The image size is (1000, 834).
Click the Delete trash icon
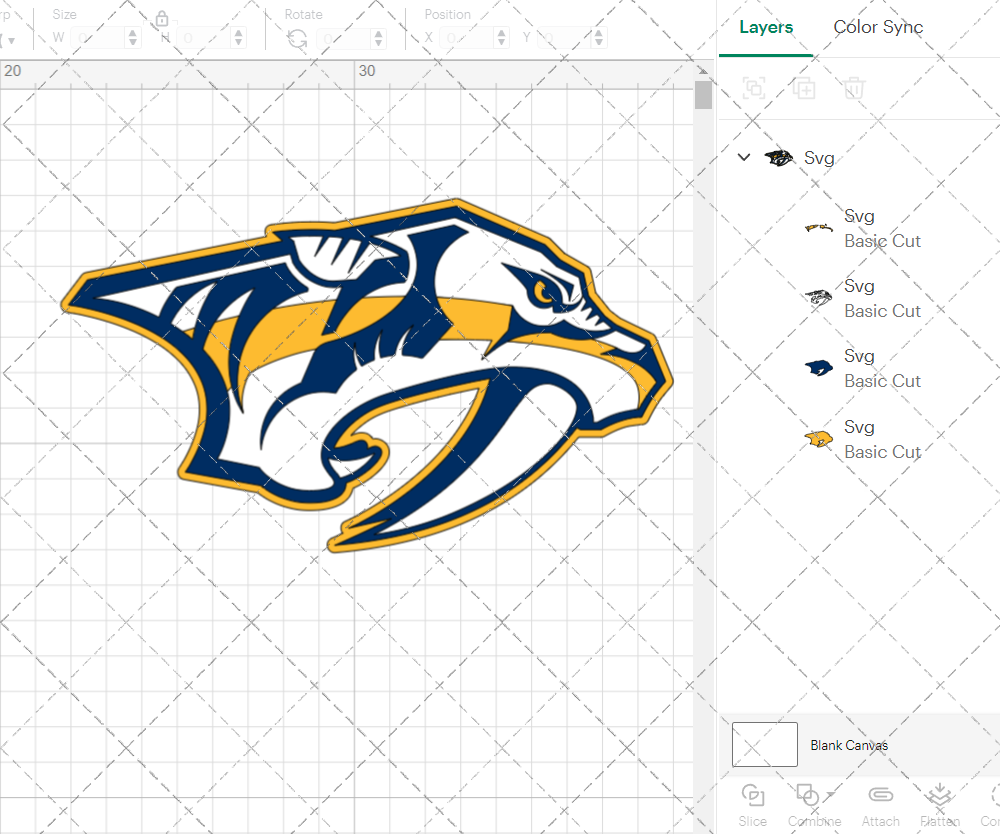(854, 88)
